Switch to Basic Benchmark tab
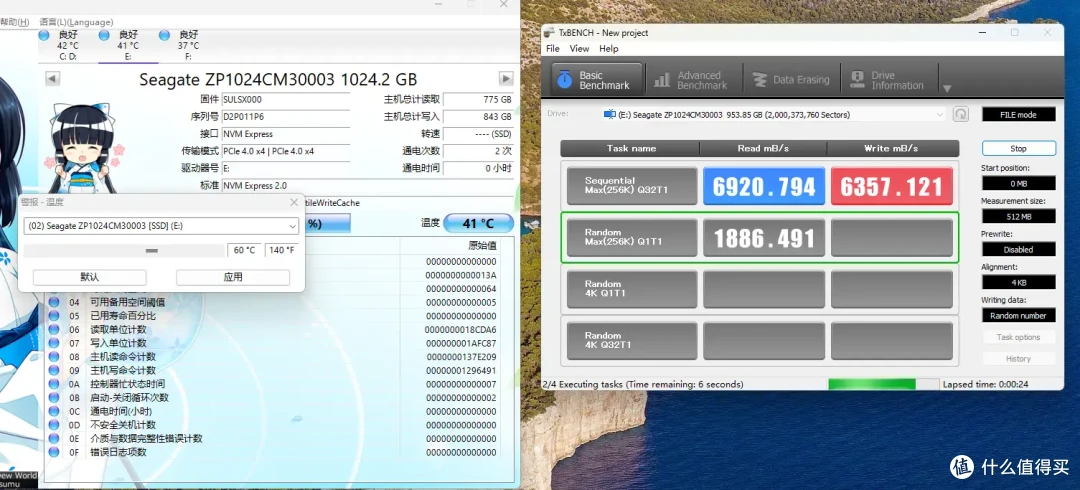 tap(596, 80)
